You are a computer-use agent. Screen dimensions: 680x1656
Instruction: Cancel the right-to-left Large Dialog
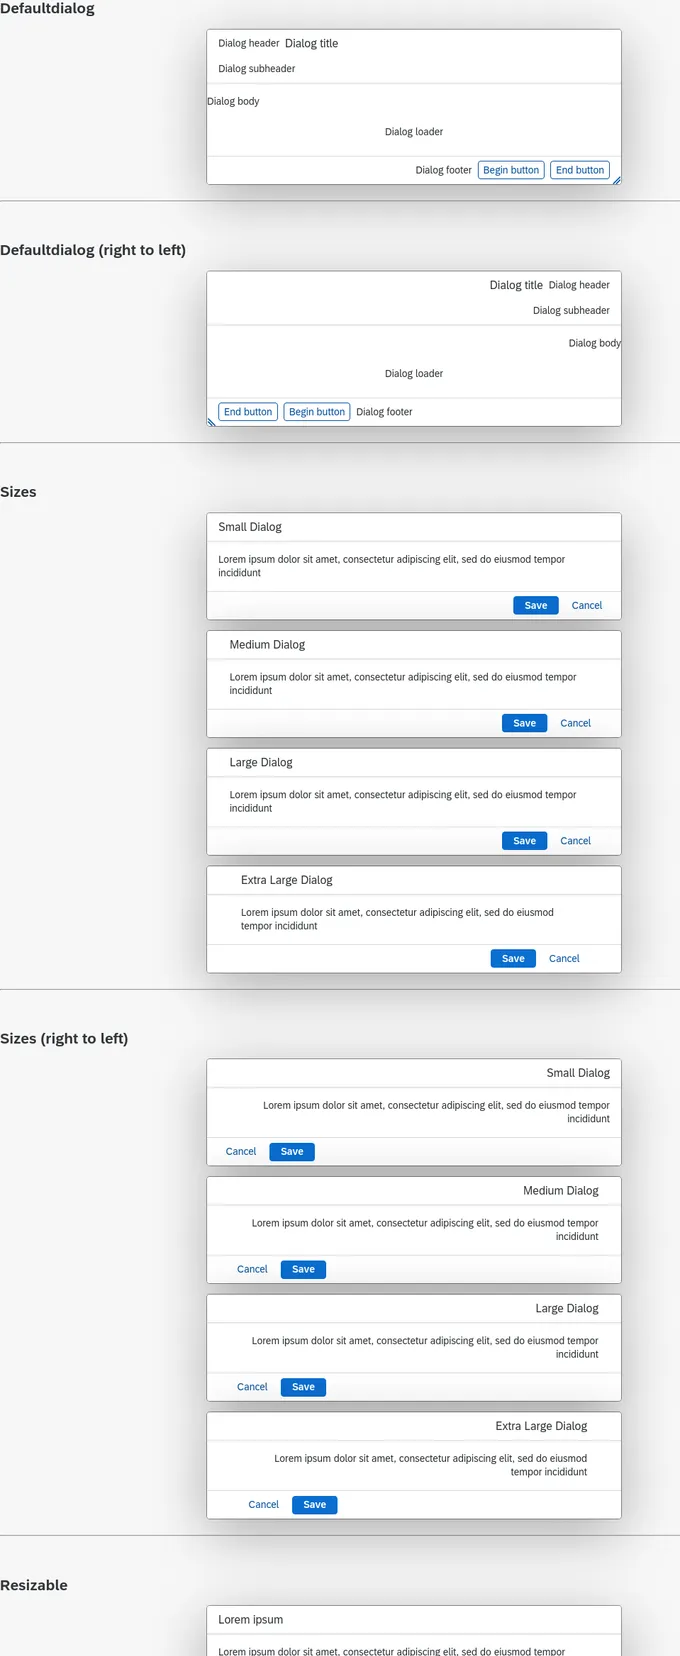252,1387
